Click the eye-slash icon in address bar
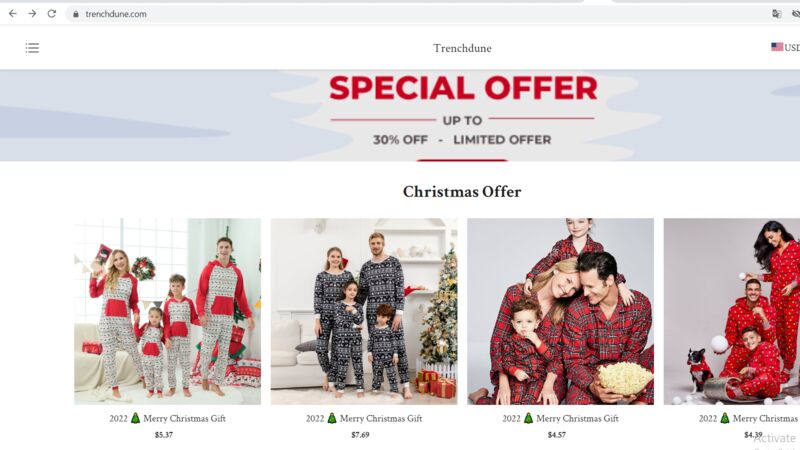 coord(796,14)
